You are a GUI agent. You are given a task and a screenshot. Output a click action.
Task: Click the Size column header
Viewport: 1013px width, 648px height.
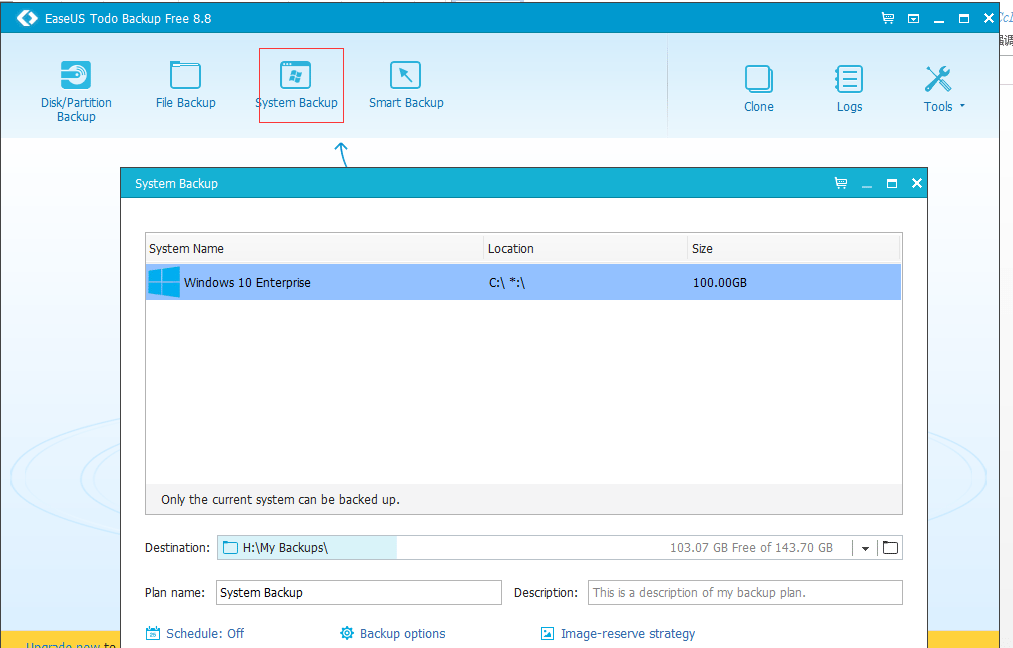793,249
